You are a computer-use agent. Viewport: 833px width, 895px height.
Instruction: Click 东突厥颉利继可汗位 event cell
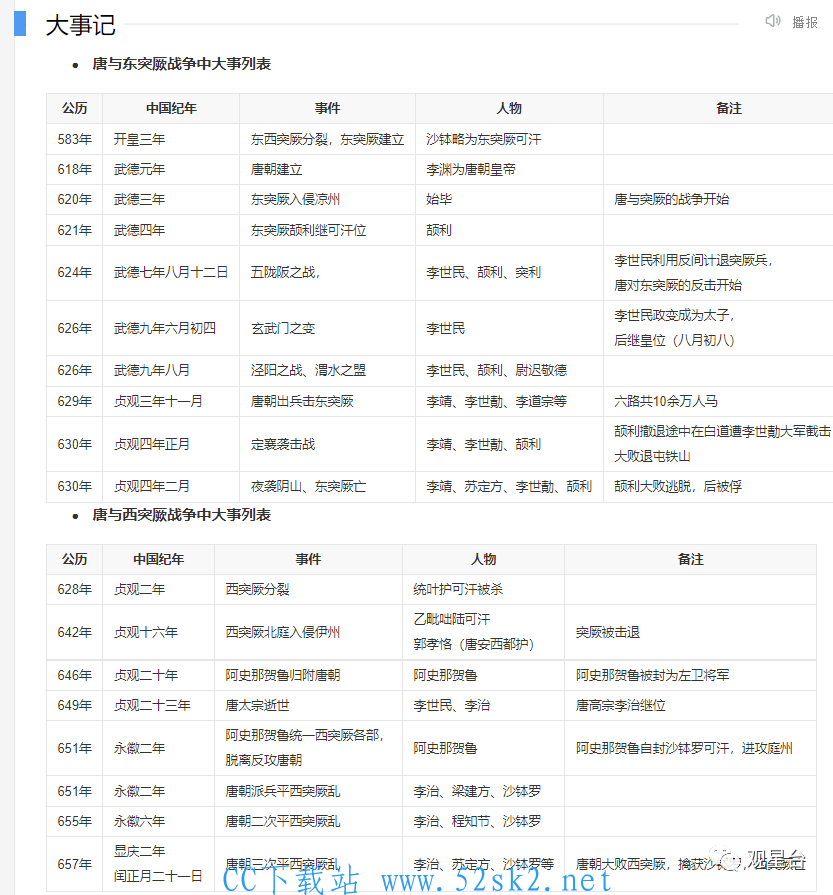[x=328, y=230]
